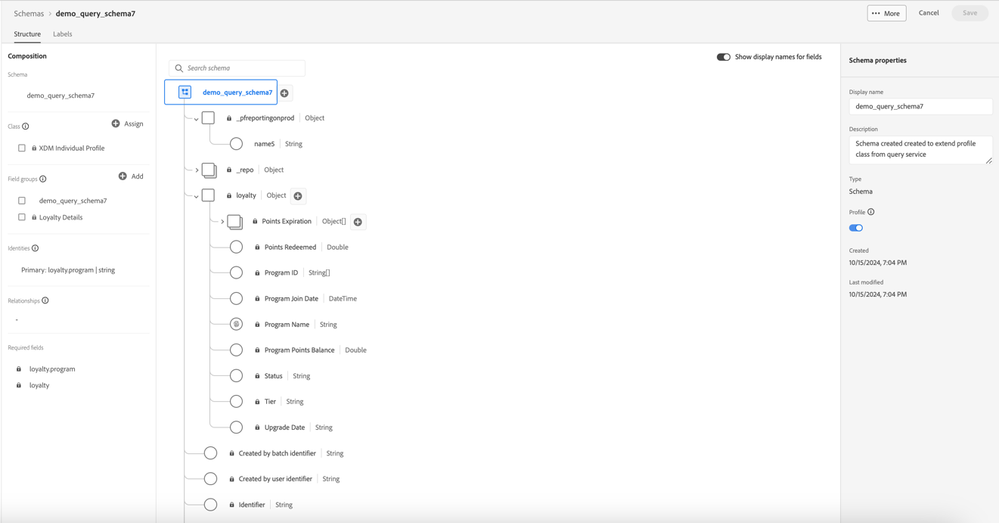Screen dimensions: 999x523
Task: Disable the Profile toggle switch
Action: 856,228
